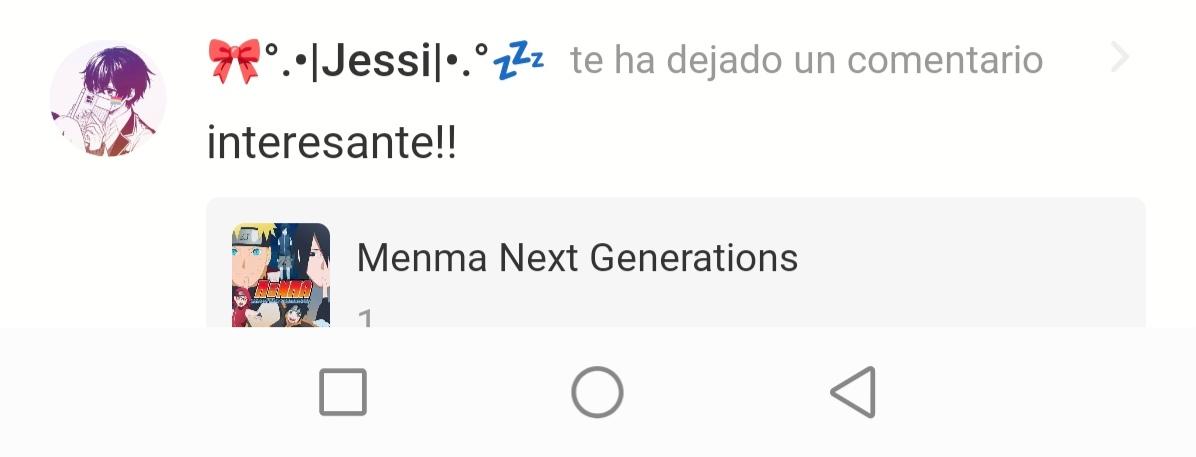Screen dimensions: 1196x457
Task: Click the word "Generations" in the title
Action: 693,258
